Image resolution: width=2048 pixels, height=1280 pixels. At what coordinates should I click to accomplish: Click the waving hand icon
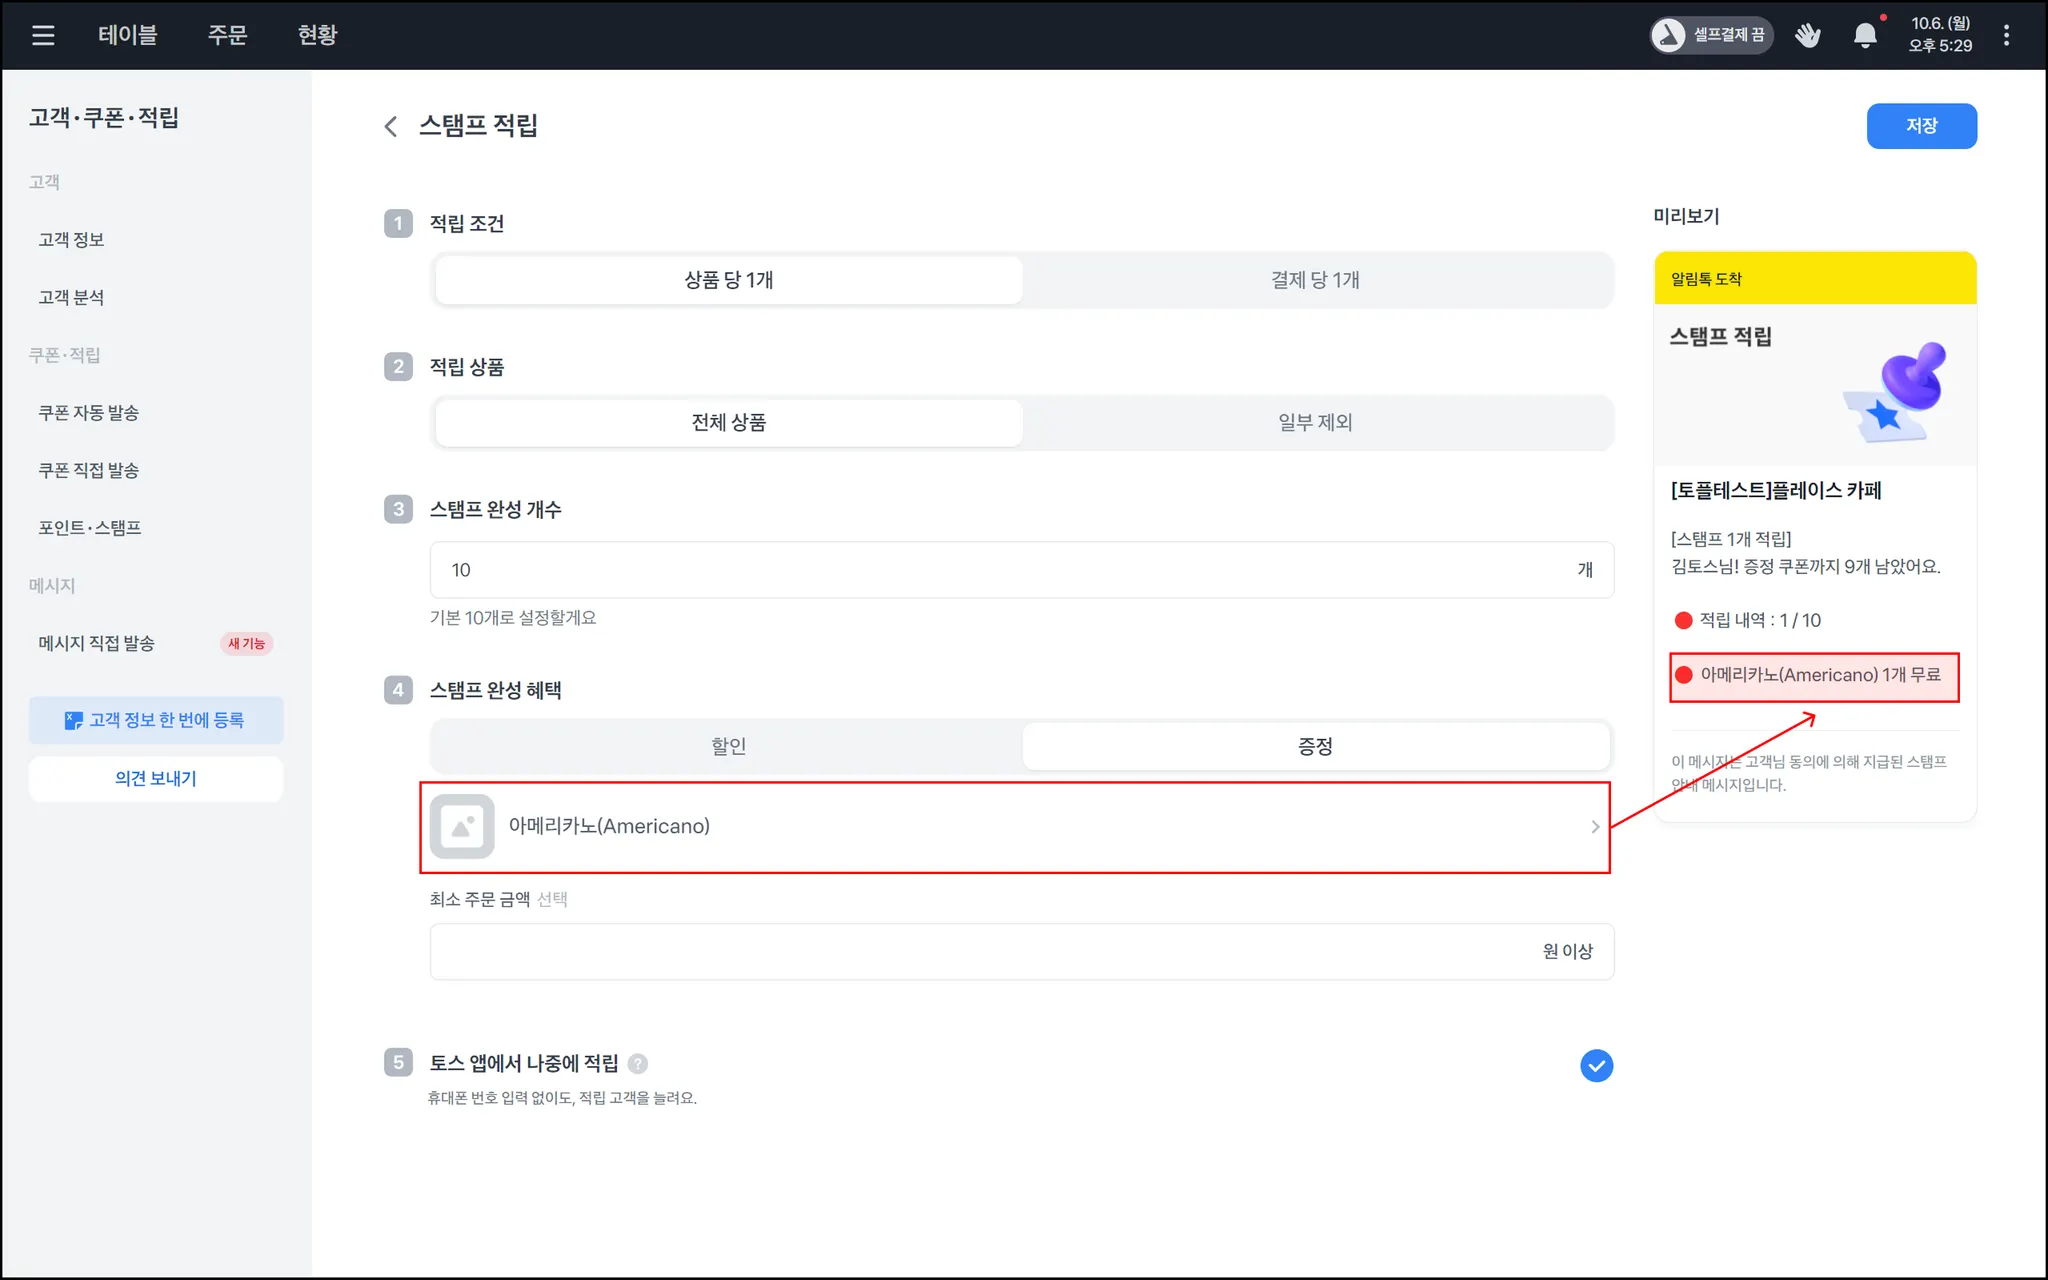pos(1807,36)
